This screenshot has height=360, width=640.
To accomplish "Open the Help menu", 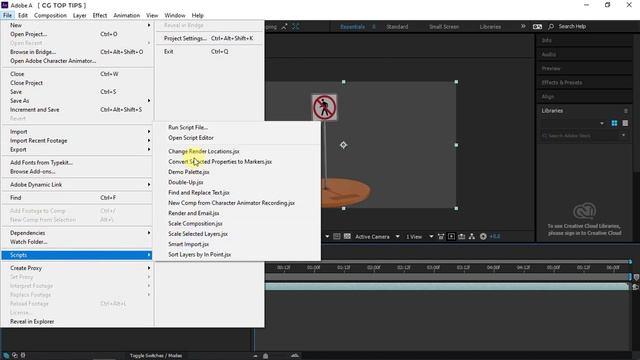I will [x=198, y=15].
